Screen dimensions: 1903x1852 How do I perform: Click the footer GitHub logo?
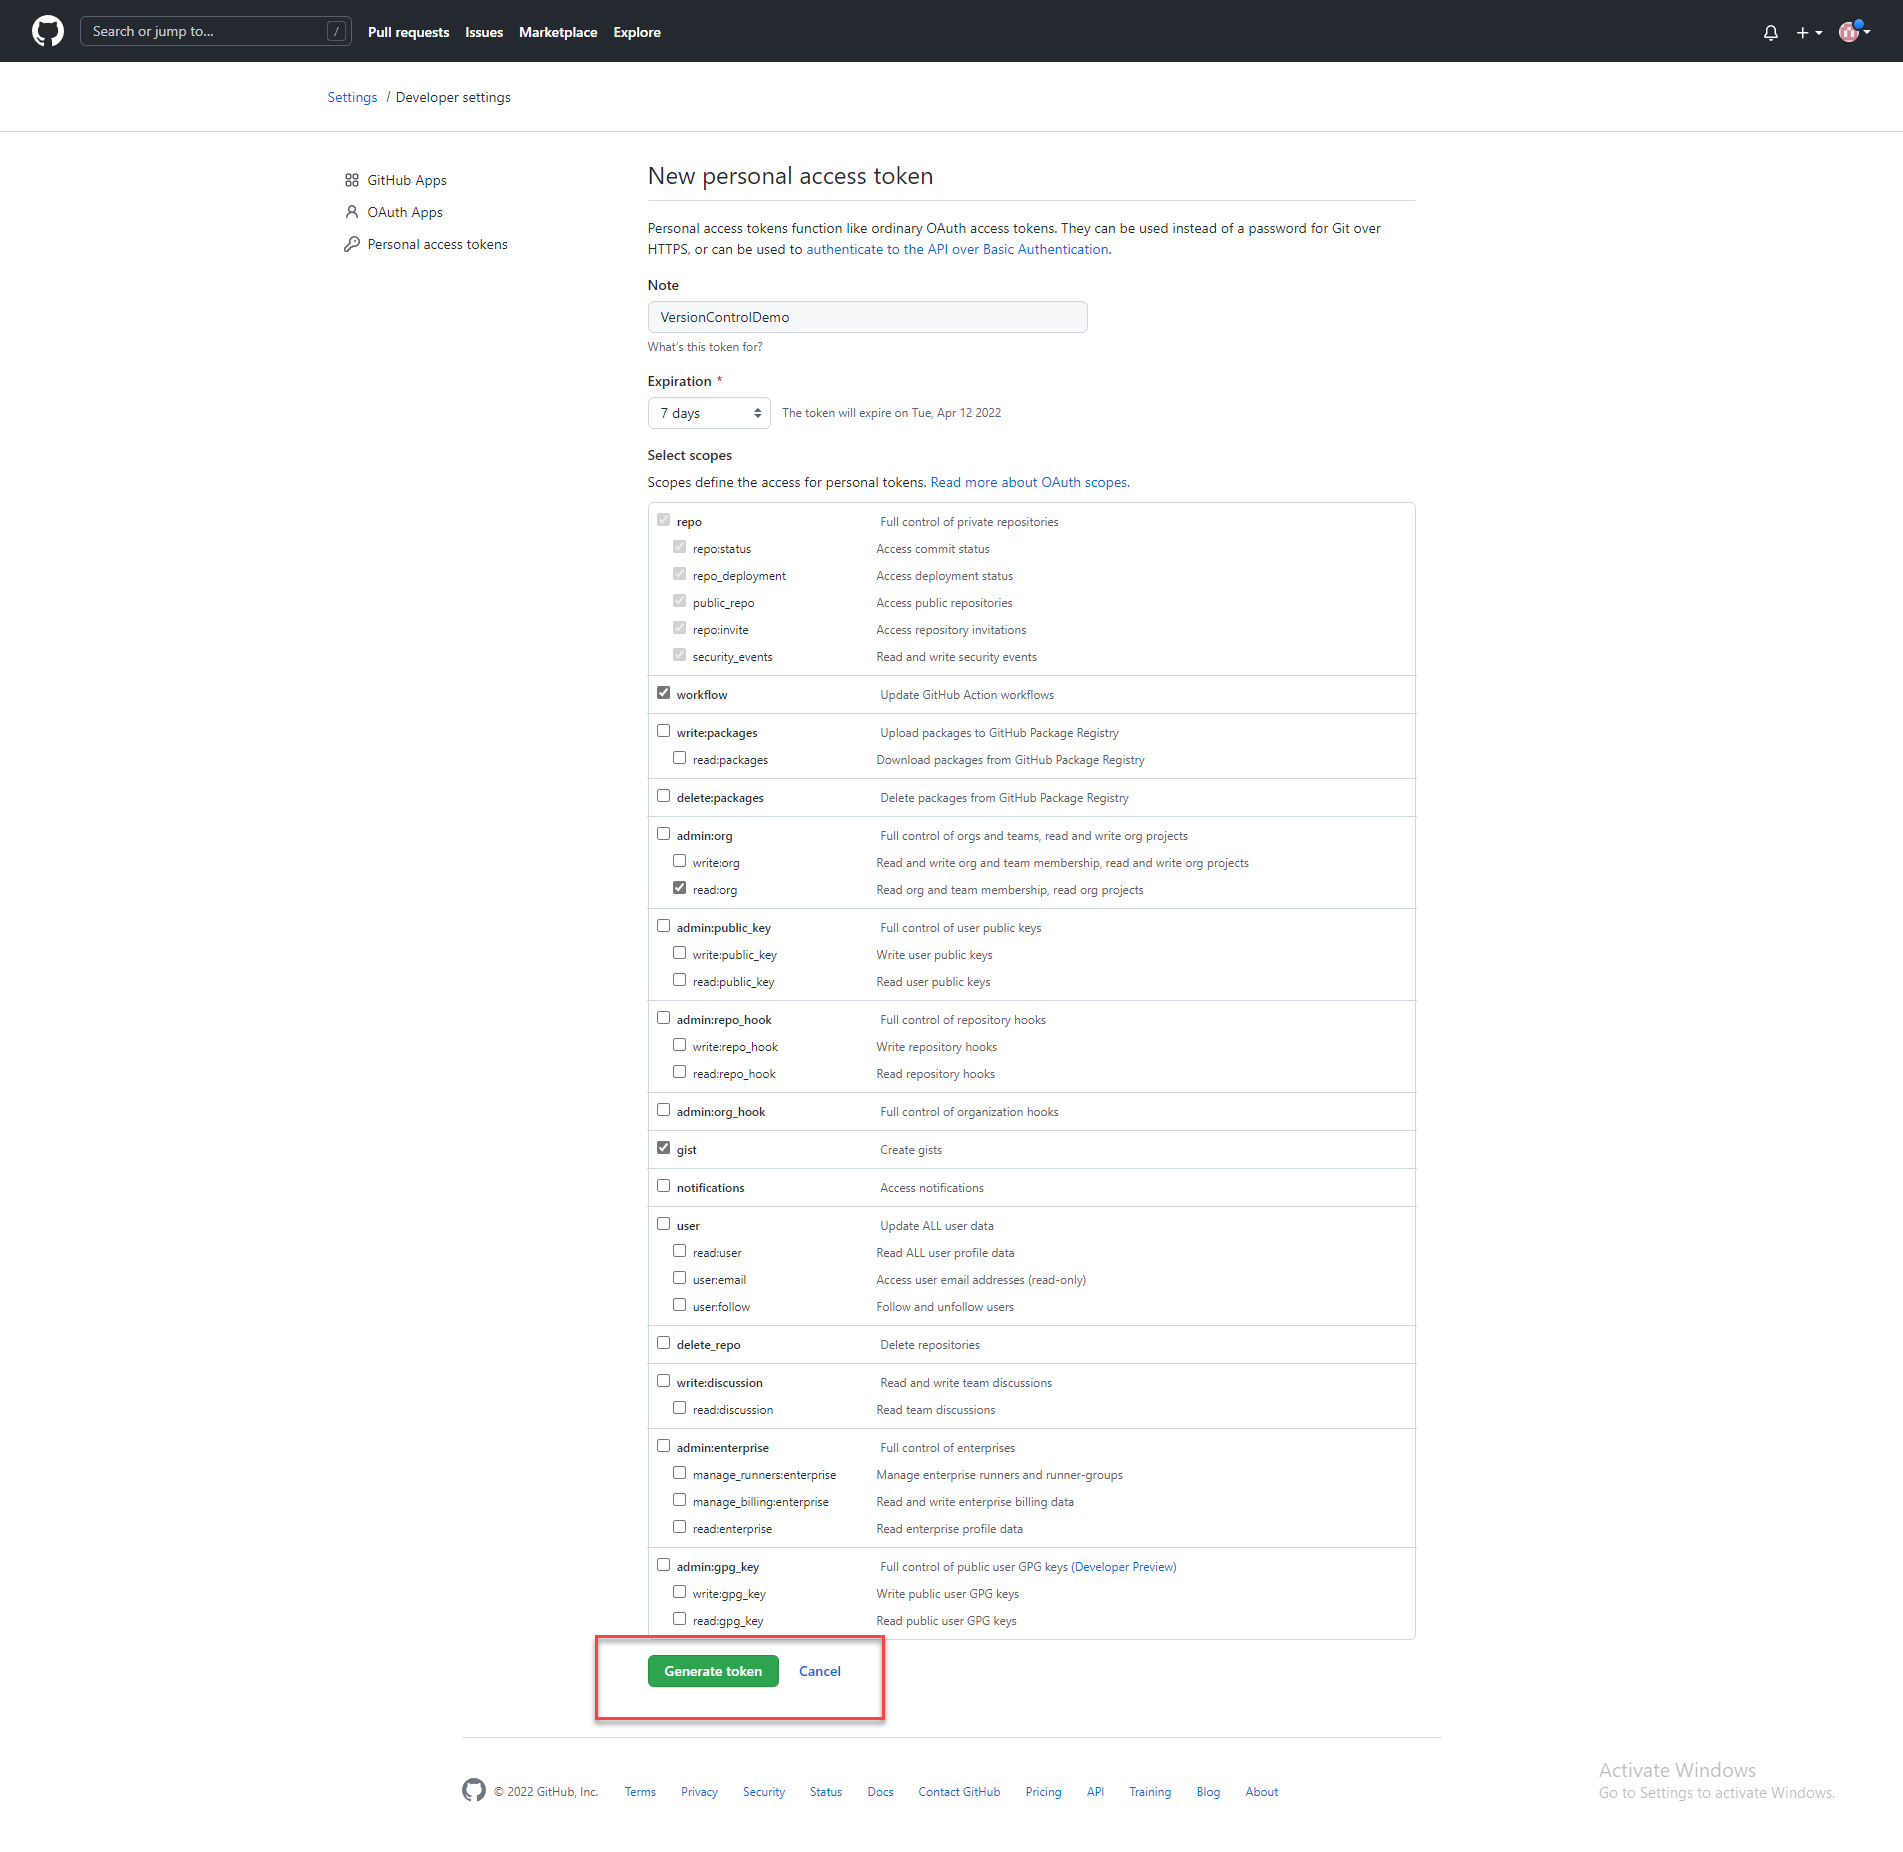tap(474, 1790)
